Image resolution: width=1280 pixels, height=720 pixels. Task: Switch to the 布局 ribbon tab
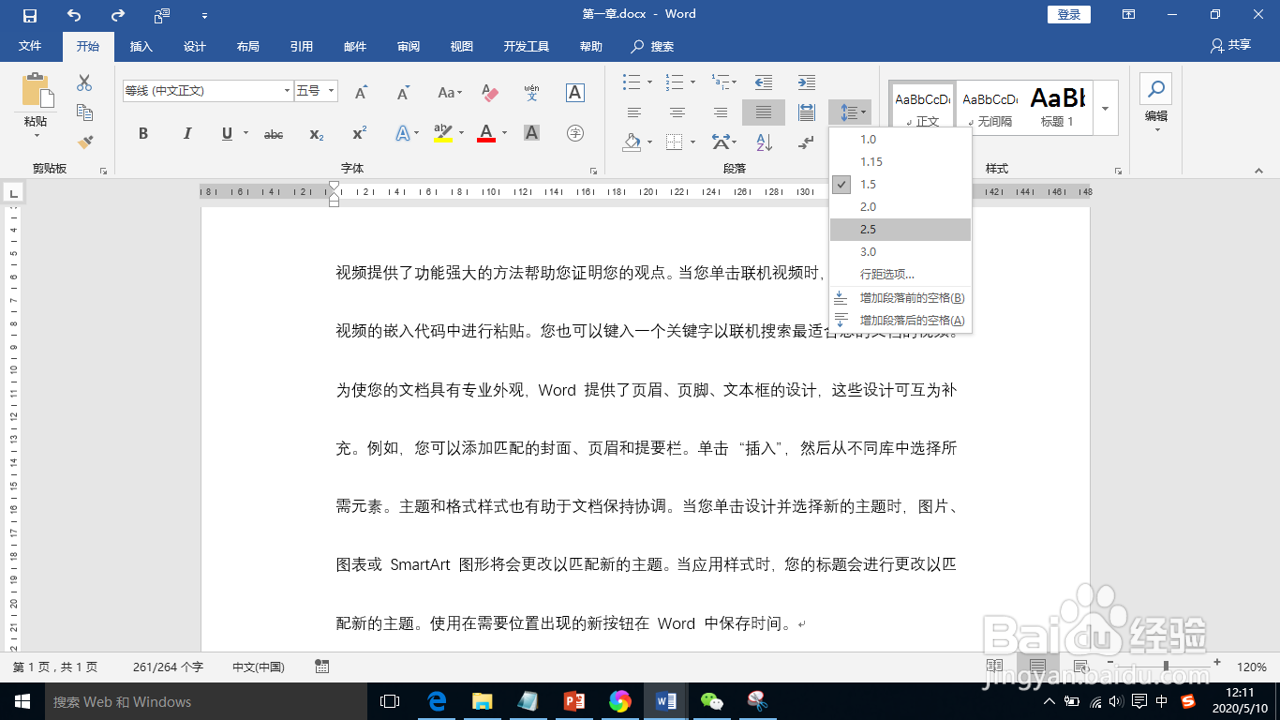pos(248,47)
